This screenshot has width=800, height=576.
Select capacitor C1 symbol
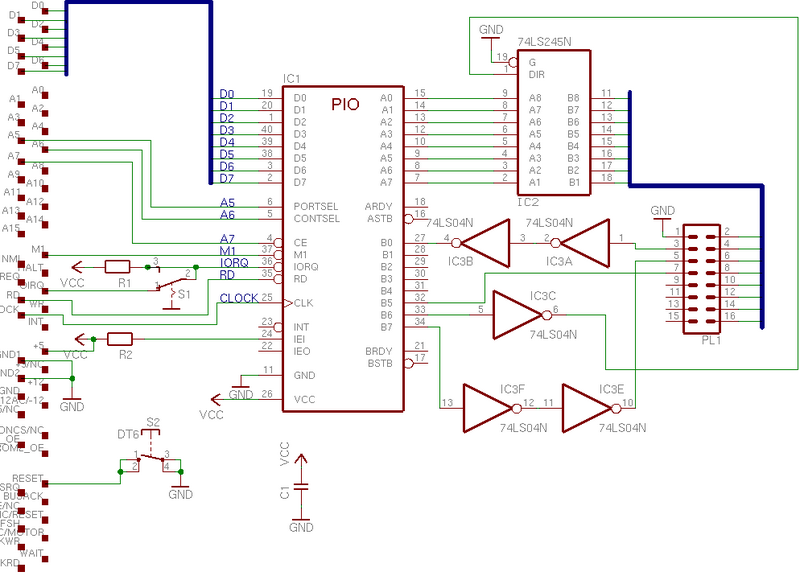coord(301,487)
